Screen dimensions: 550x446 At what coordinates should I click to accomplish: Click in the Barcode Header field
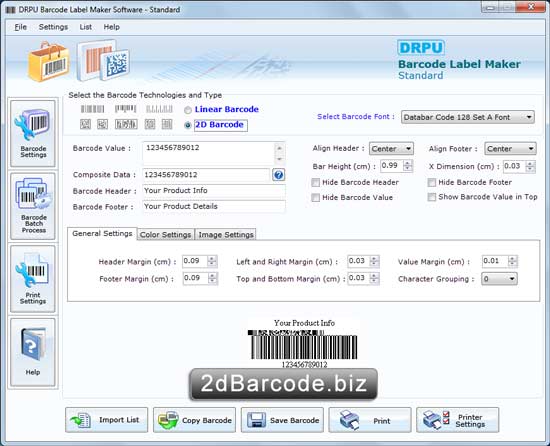pos(214,191)
